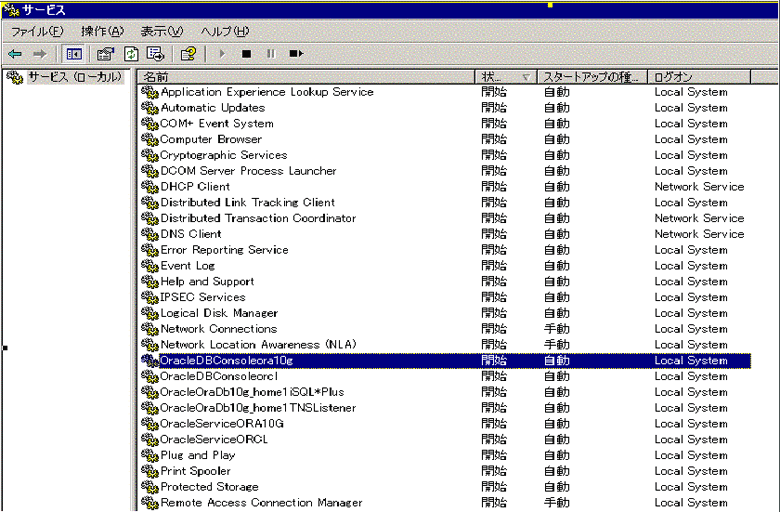Open the ファイル(F) menu
The image size is (780, 512).
36,32
